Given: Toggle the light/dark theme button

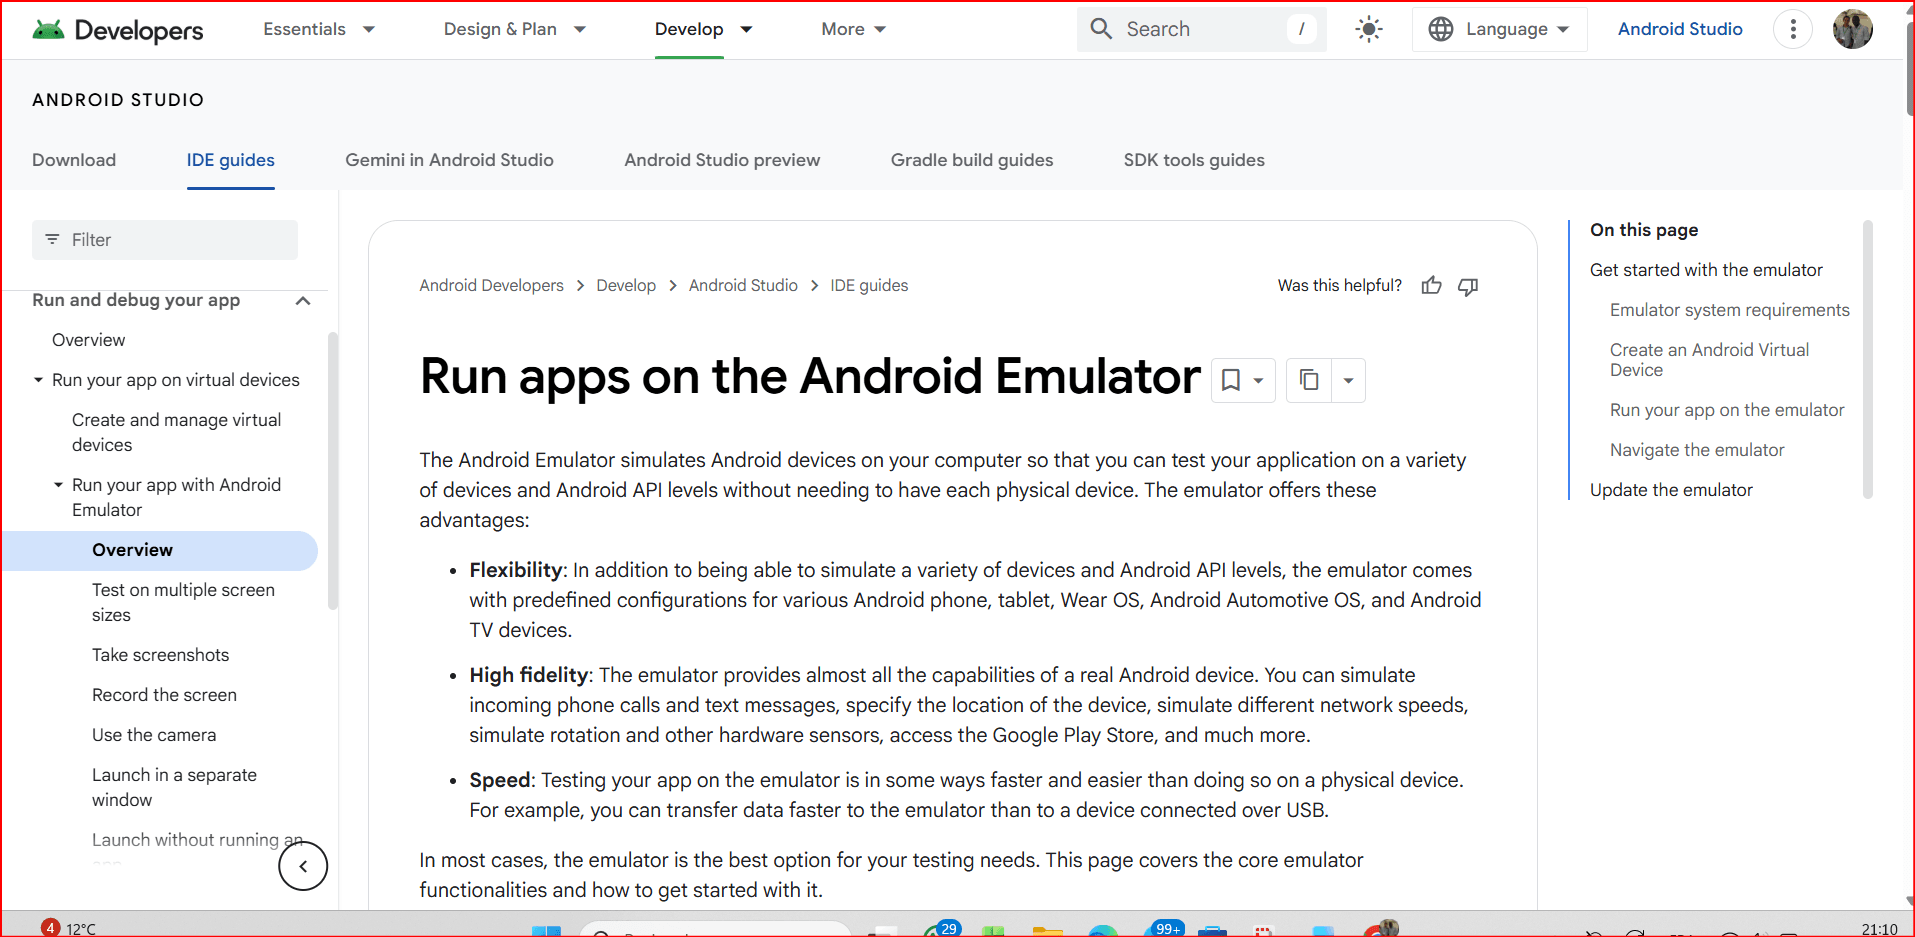Looking at the screenshot, I should [x=1369, y=29].
